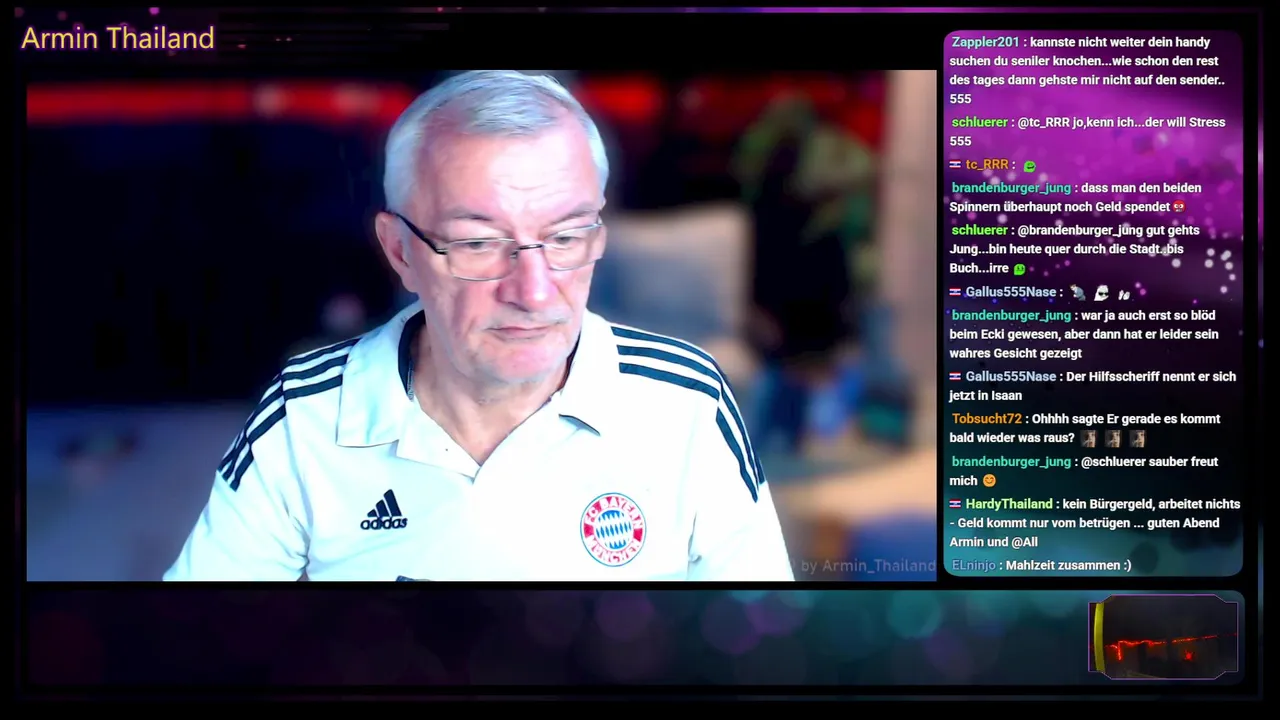Click the 'Armin Thailand' stream title
This screenshot has width=1280, height=720.
[118, 38]
